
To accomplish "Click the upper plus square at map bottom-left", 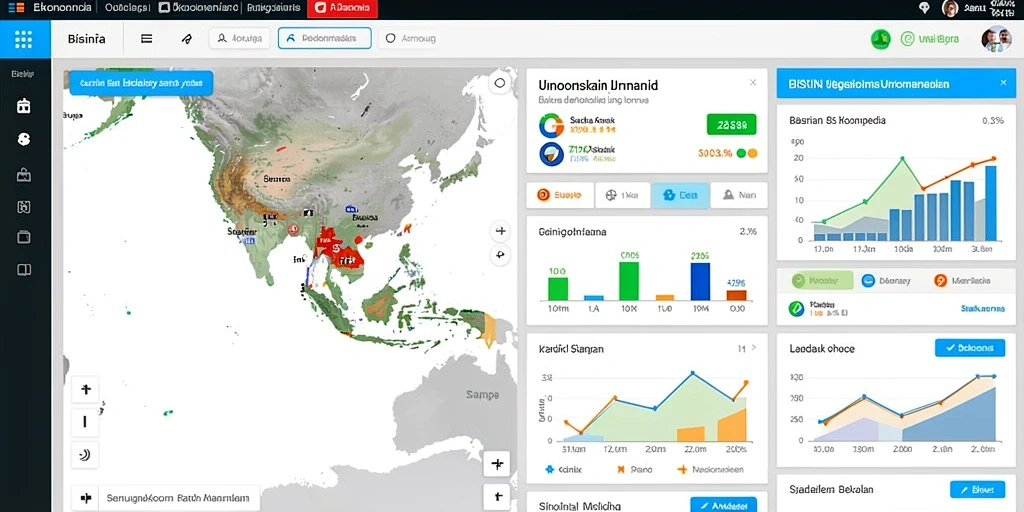I will tap(85, 391).
